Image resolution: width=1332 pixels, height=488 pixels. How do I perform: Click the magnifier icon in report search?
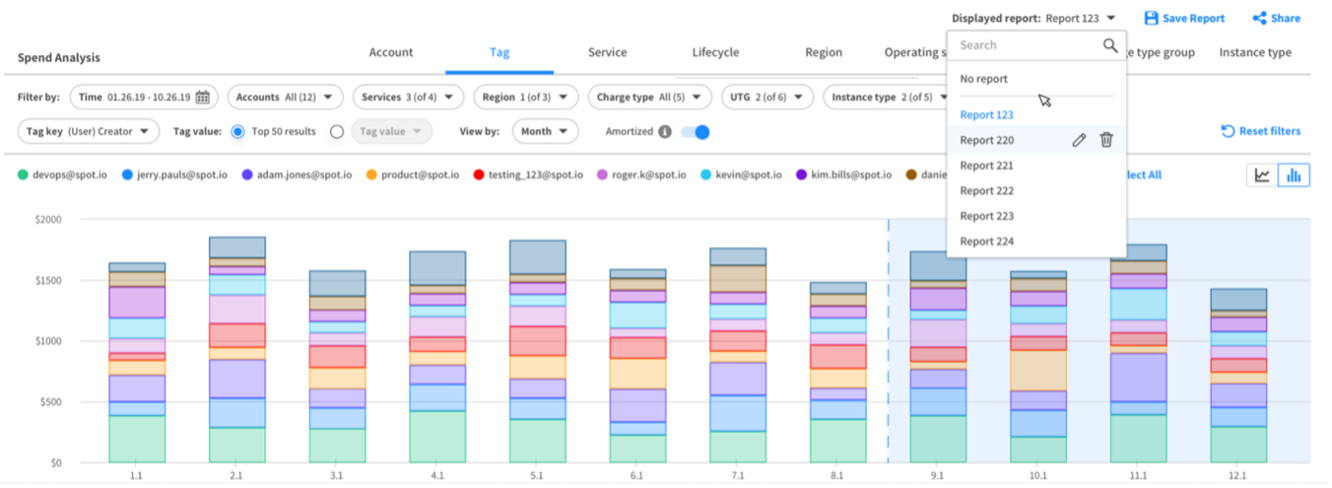pos(1109,45)
